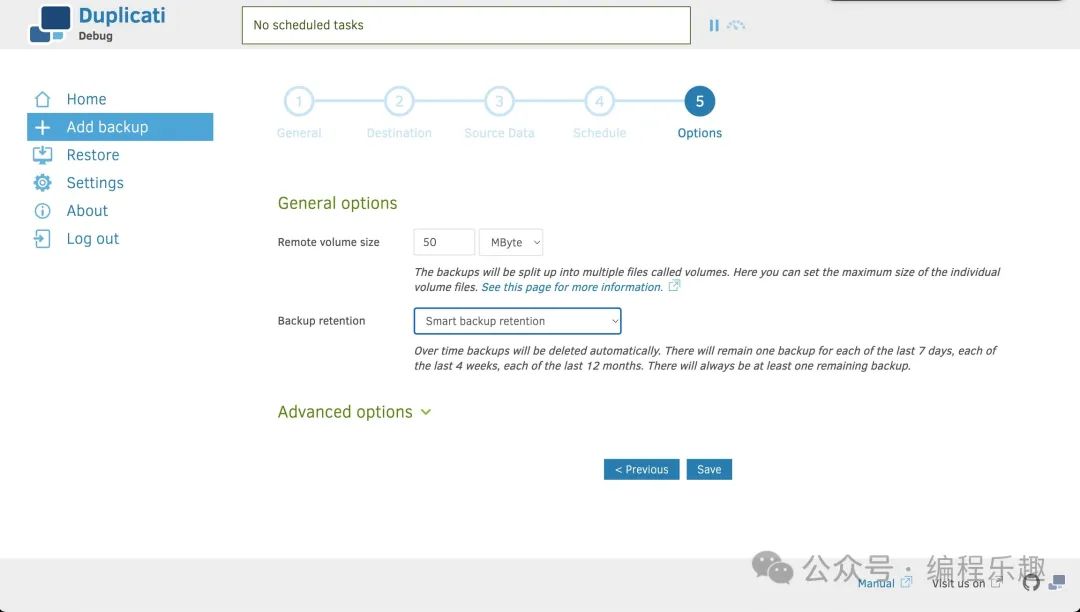Click the Save button
1080x612 pixels.
point(709,469)
